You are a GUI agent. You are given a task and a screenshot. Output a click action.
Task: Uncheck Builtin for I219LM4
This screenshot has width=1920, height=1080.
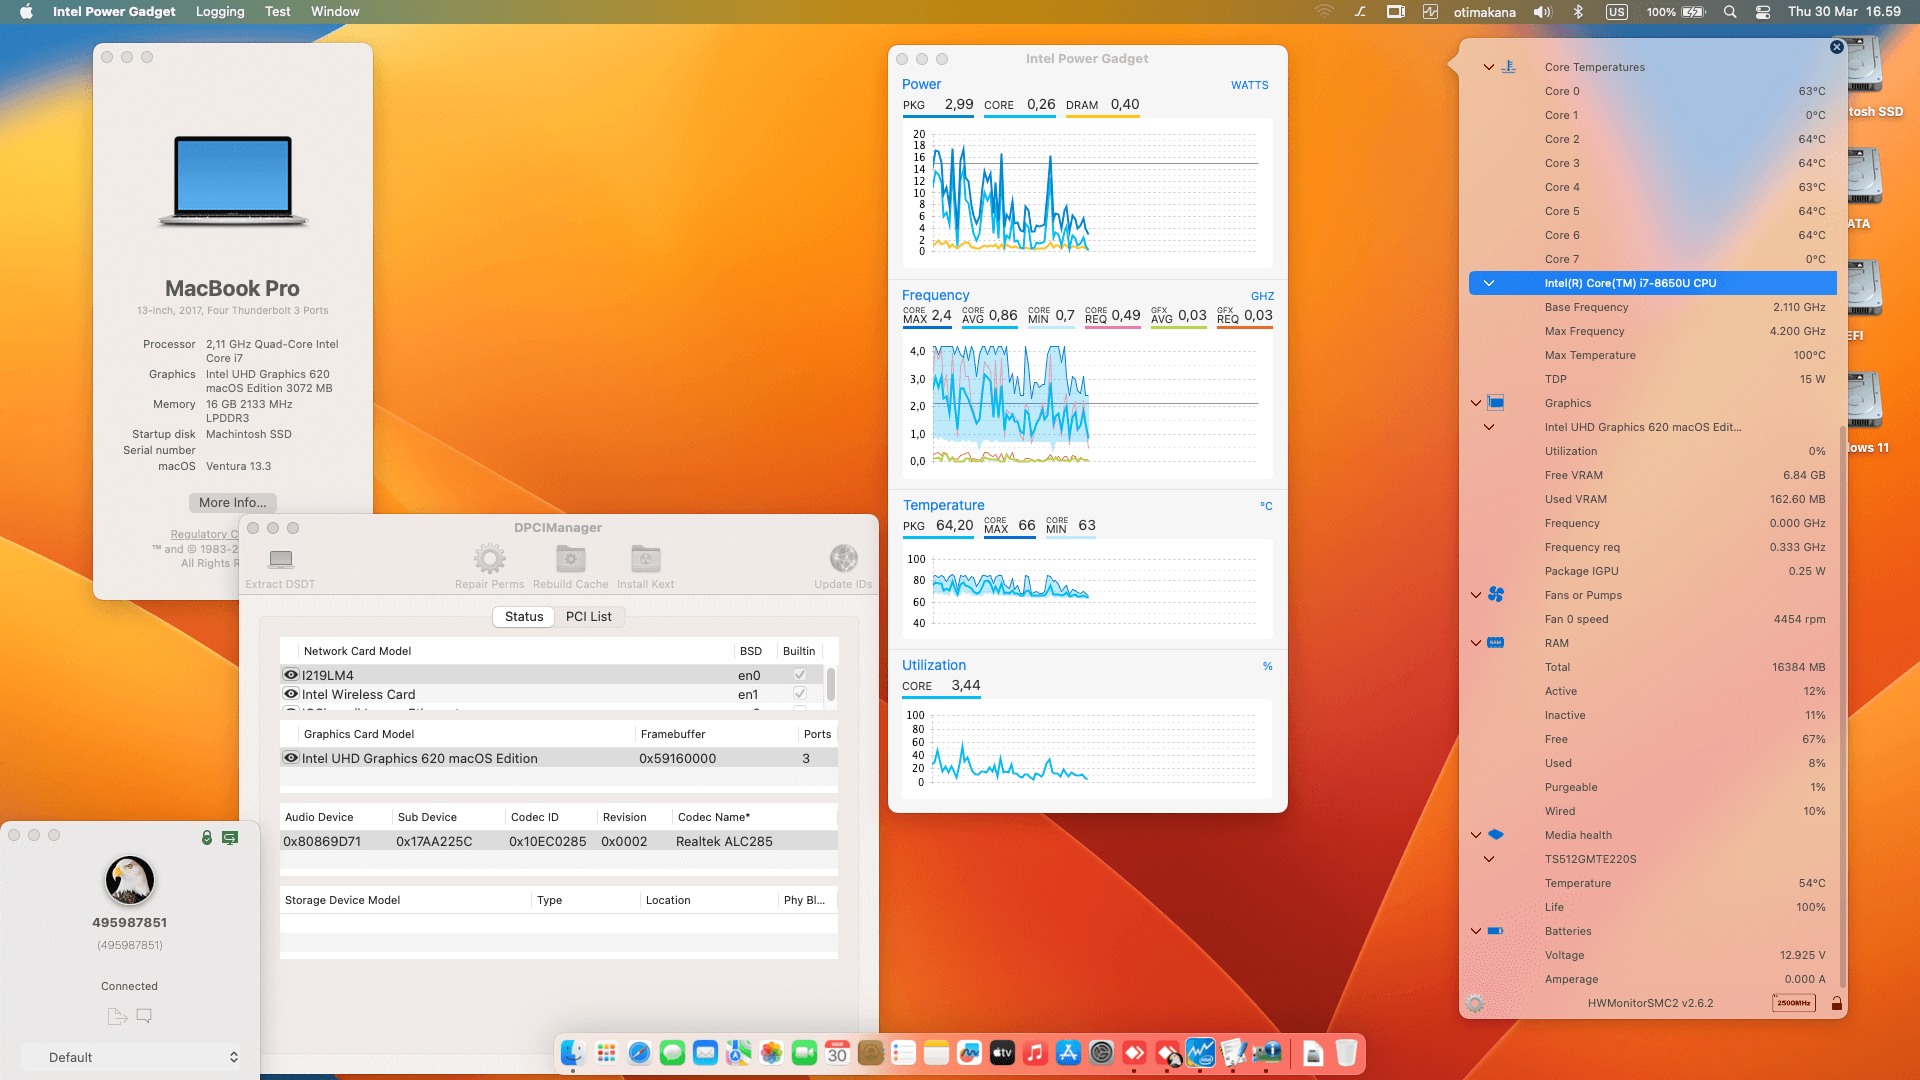tap(798, 675)
